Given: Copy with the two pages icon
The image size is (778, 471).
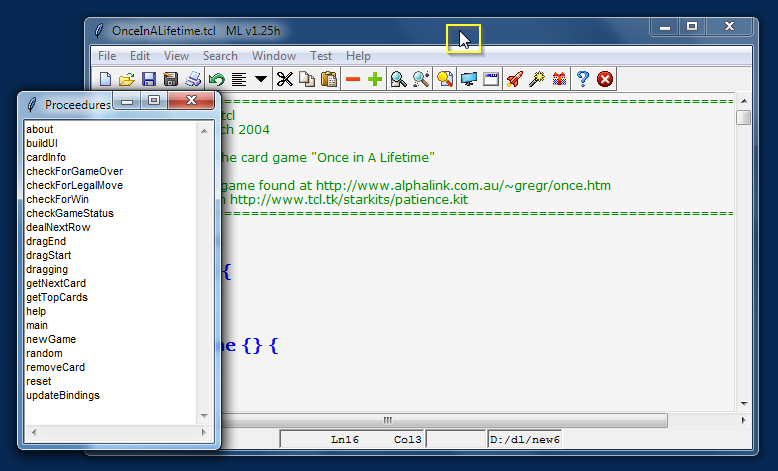Looking at the screenshot, I should pos(307,79).
